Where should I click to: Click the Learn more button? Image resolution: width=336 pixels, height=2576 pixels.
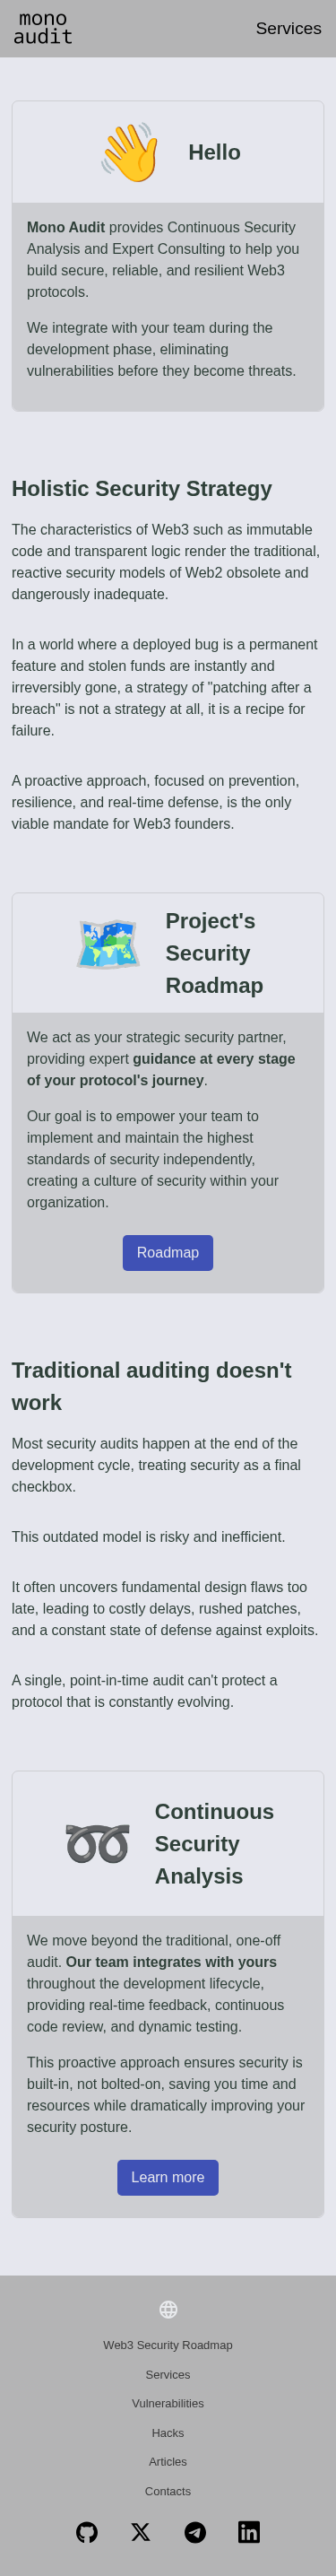click(x=168, y=2177)
